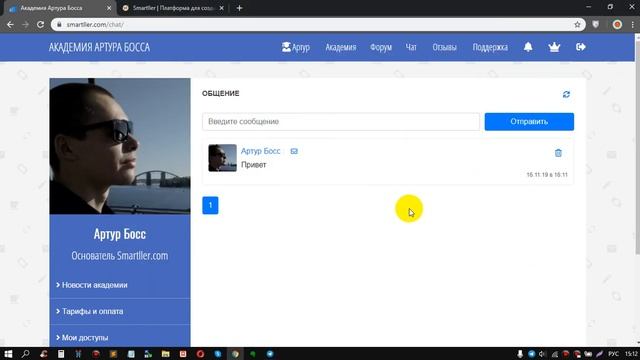Open the Windows Start menu
The image size is (640, 360).
pyautogui.click(x=8, y=354)
